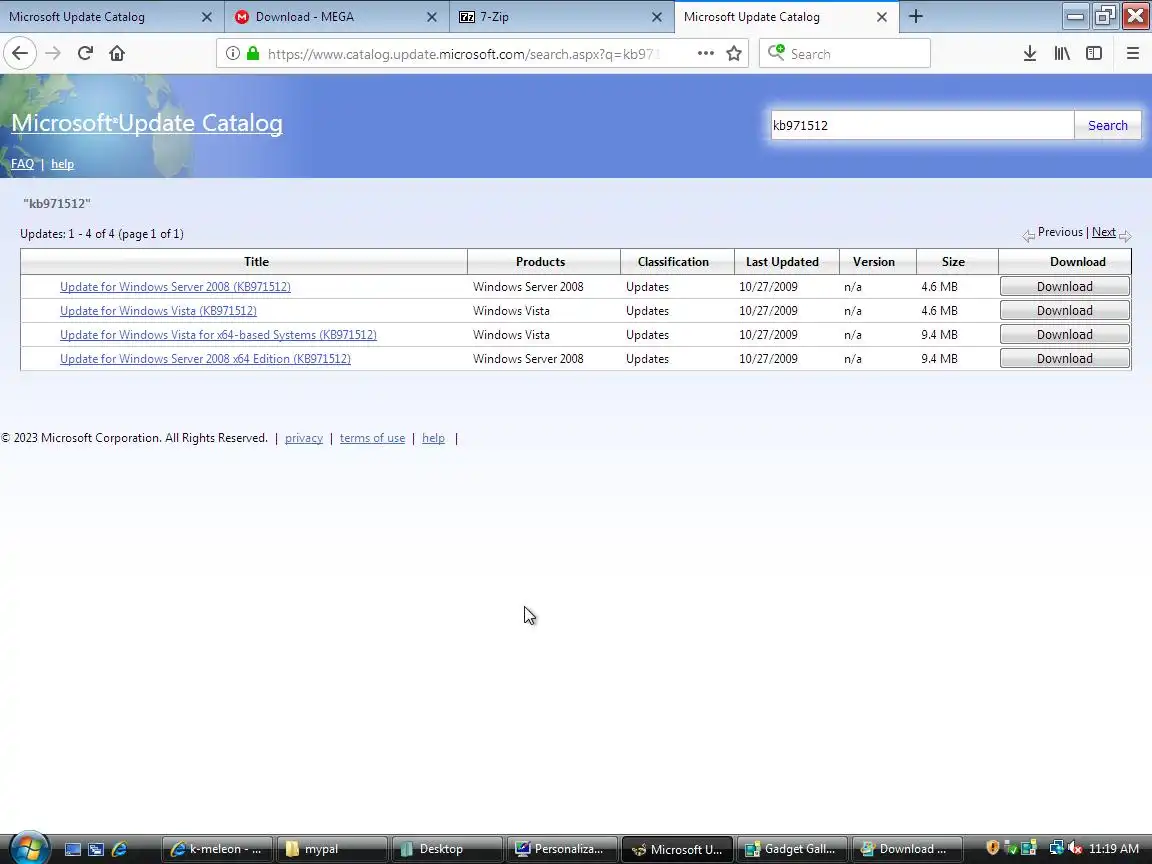Switch to Personalization taskbar window
This screenshot has height=864, width=1152.
[x=563, y=849]
